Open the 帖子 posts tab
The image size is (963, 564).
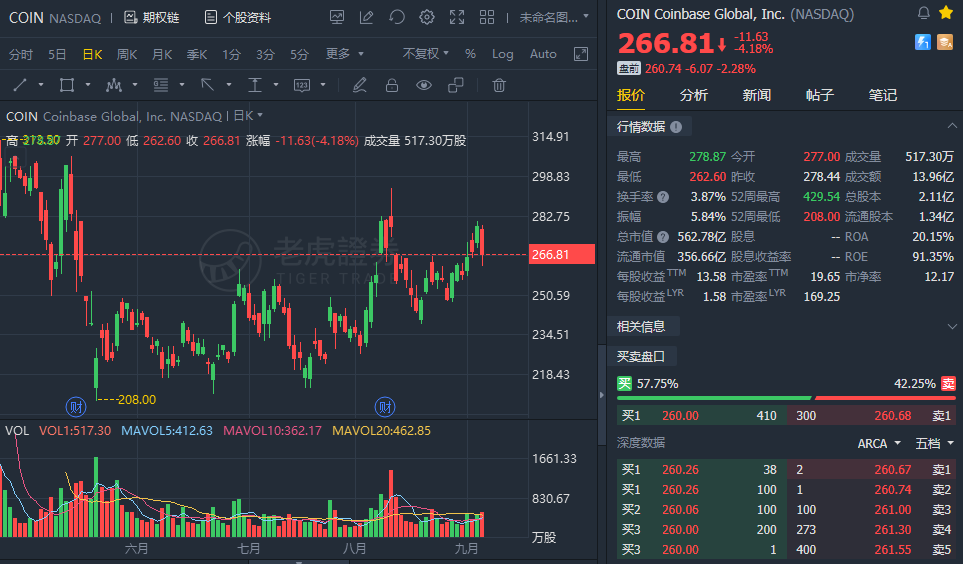tap(820, 95)
